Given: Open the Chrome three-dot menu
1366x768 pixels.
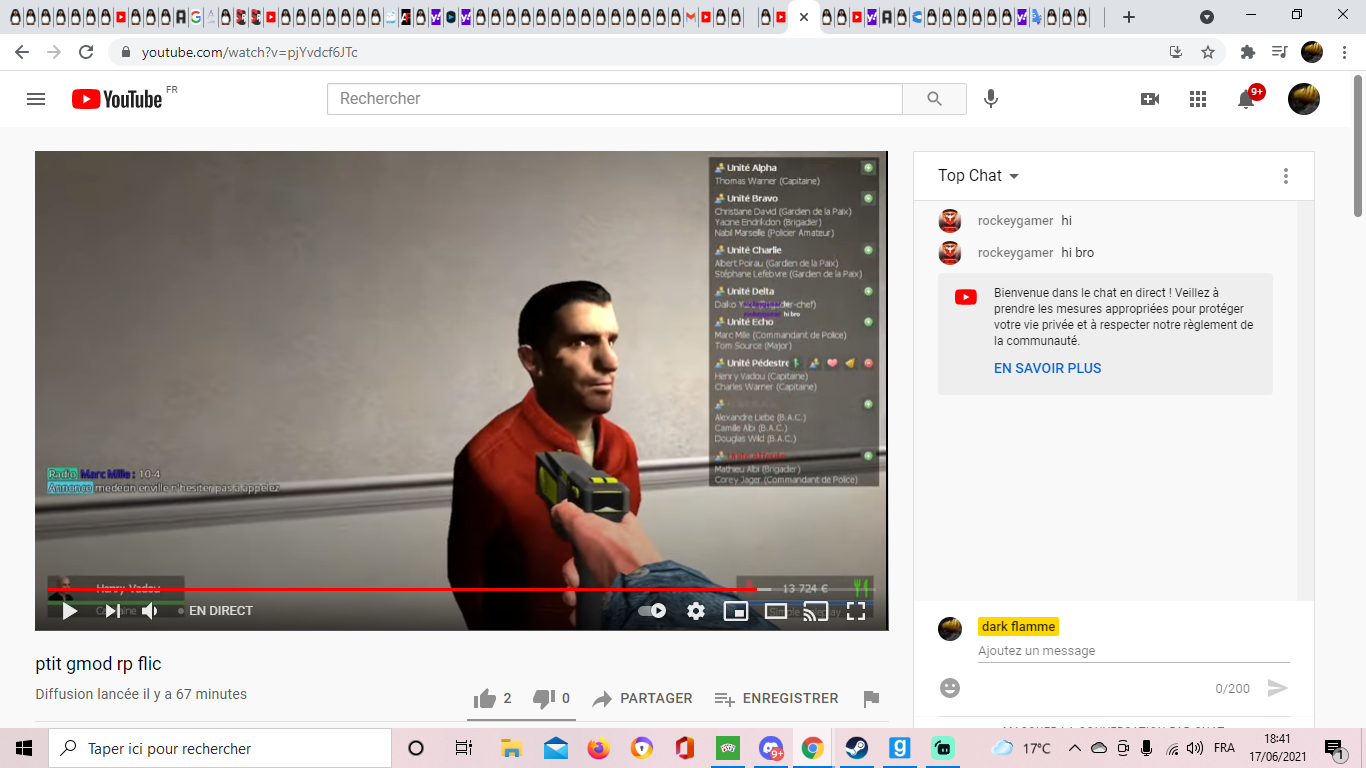Looking at the screenshot, I should pos(1344,52).
